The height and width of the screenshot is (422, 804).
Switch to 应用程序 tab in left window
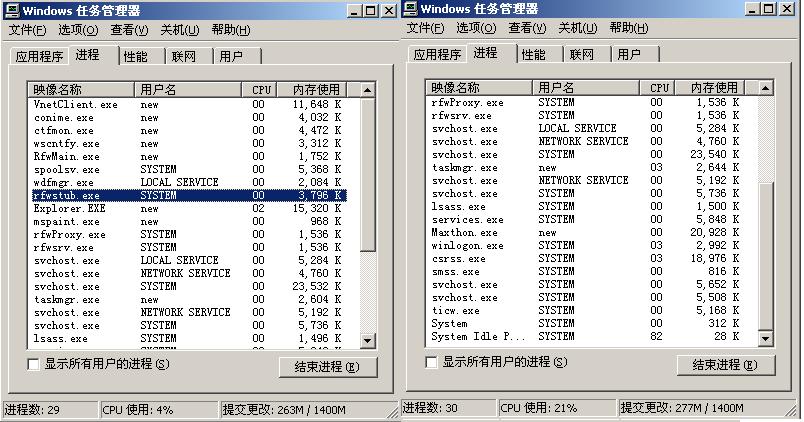pyautogui.click(x=39, y=56)
